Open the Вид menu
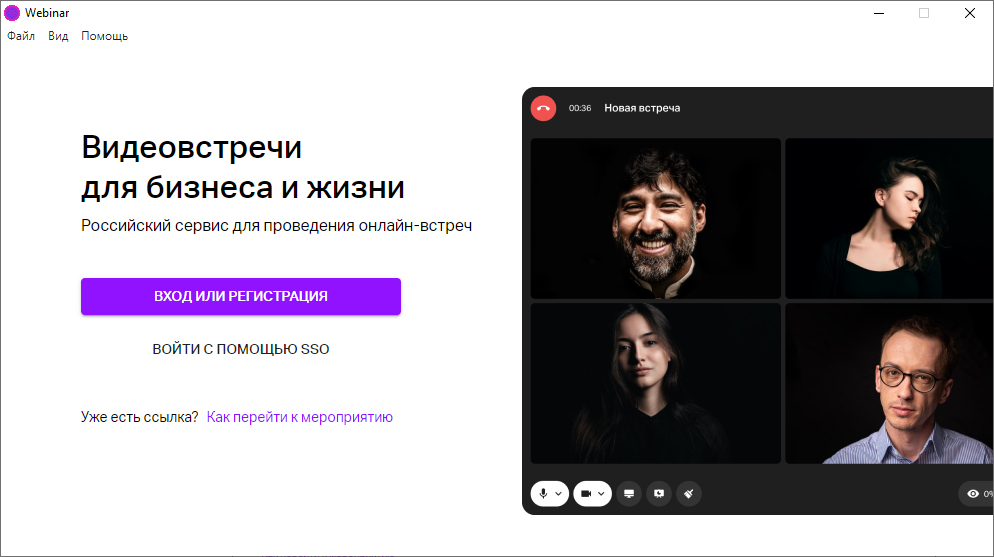Image resolution: width=994 pixels, height=557 pixels. point(58,36)
